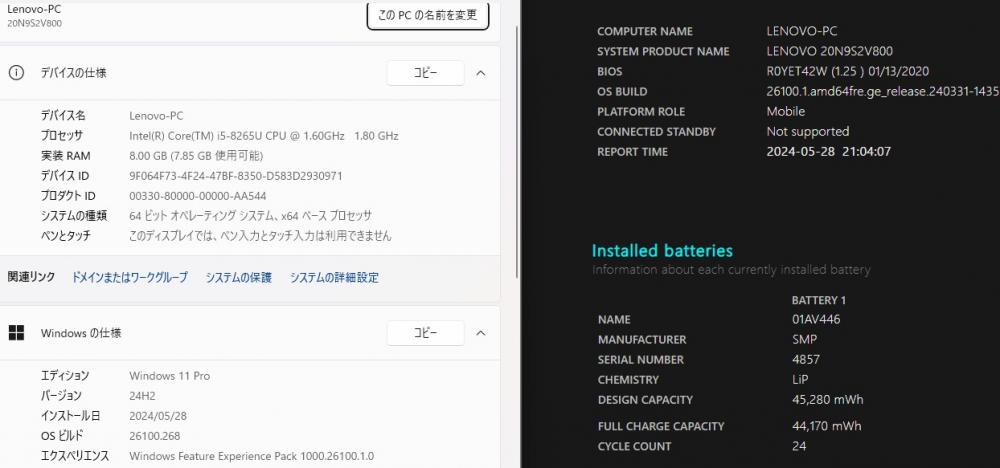The width and height of the screenshot is (1000, 468).
Task: Open advanced system settings link
Action: [x=334, y=277]
